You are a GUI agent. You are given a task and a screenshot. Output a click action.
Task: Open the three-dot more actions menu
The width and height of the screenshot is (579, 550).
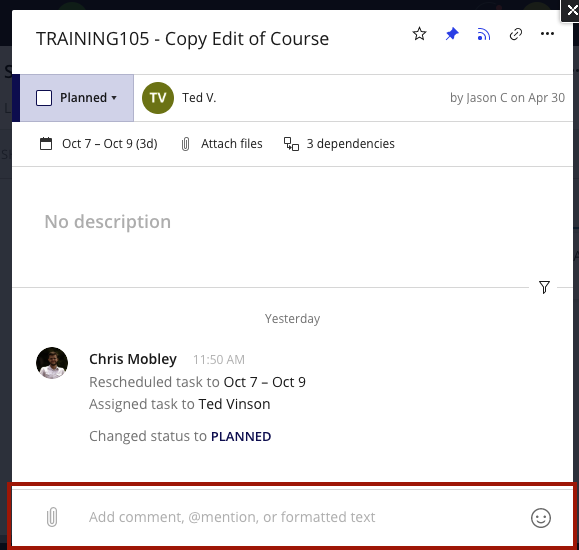[547, 34]
